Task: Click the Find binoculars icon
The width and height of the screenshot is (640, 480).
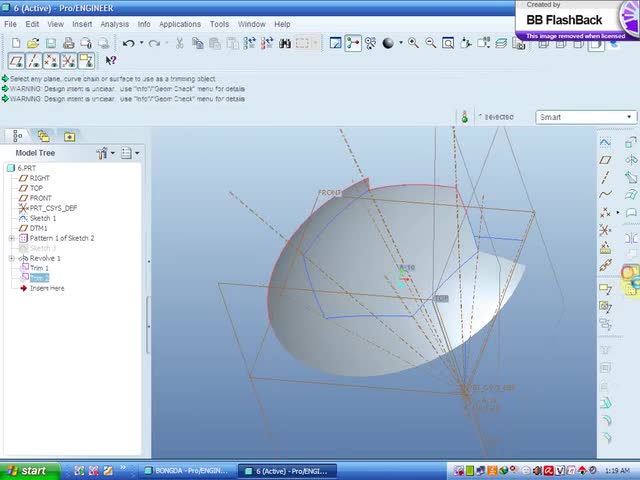Action: pyautogui.click(x=285, y=43)
